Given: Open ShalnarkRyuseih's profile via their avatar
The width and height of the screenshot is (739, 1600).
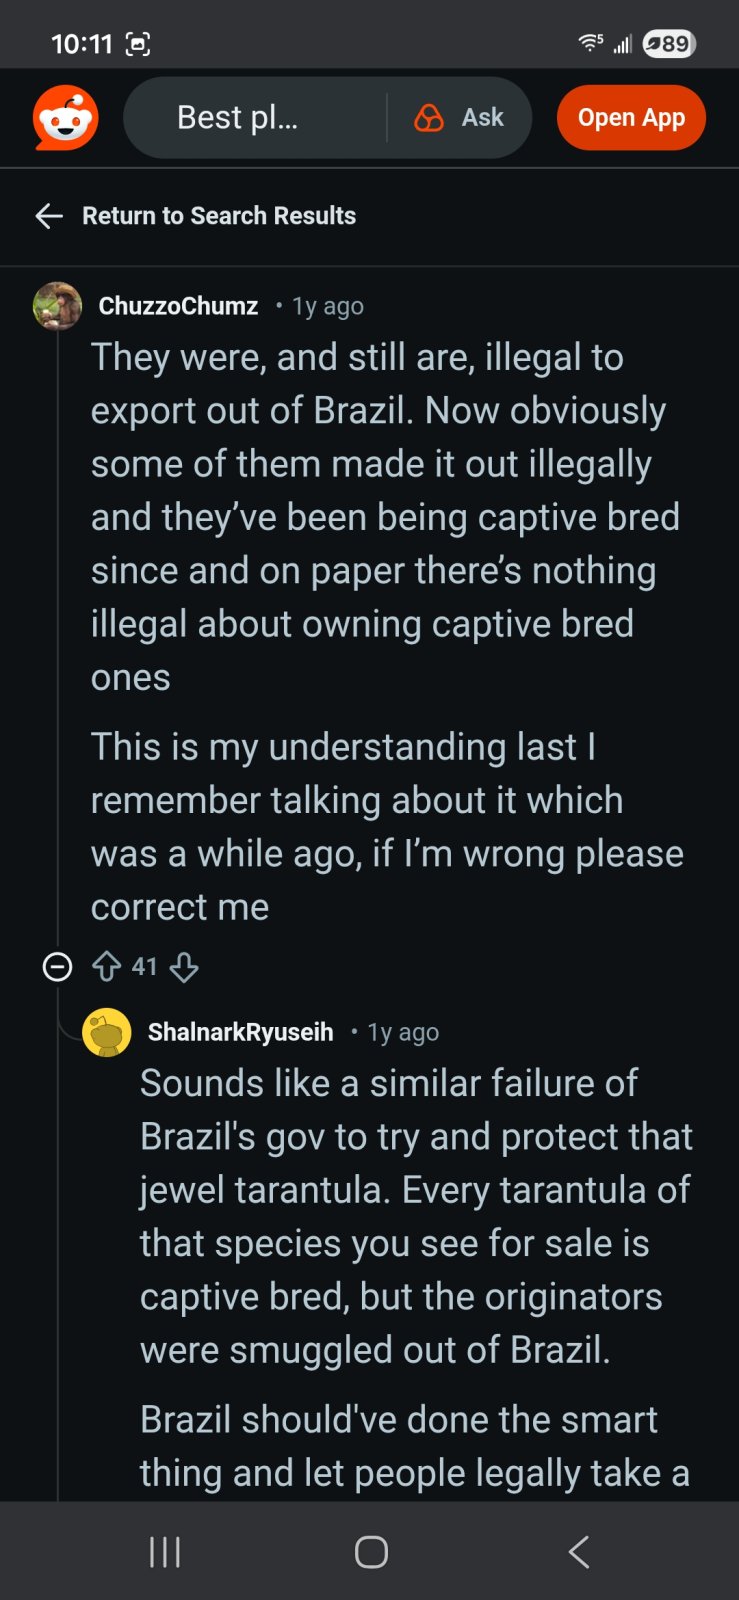Looking at the screenshot, I should click(x=107, y=1032).
